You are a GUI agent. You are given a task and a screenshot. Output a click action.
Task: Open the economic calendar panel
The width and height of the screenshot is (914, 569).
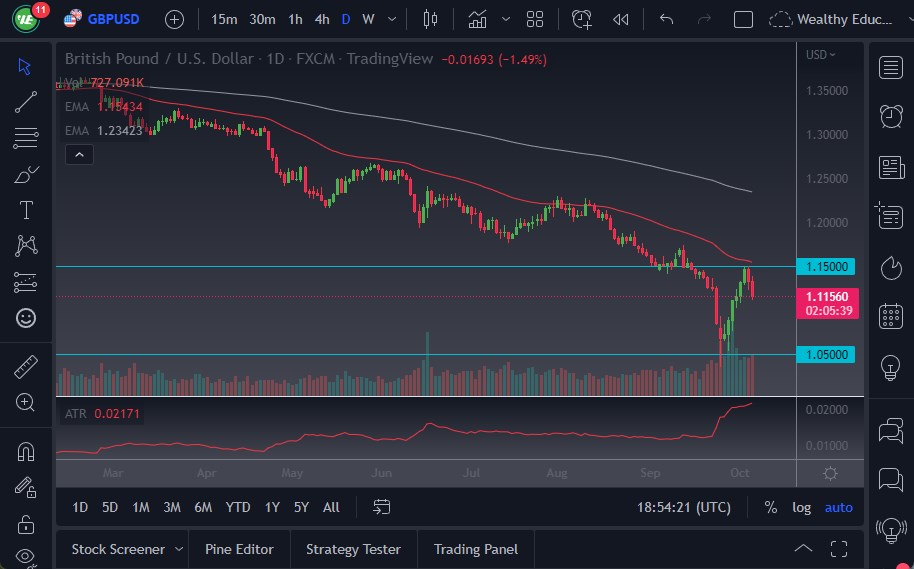pyautogui.click(x=890, y=317)
